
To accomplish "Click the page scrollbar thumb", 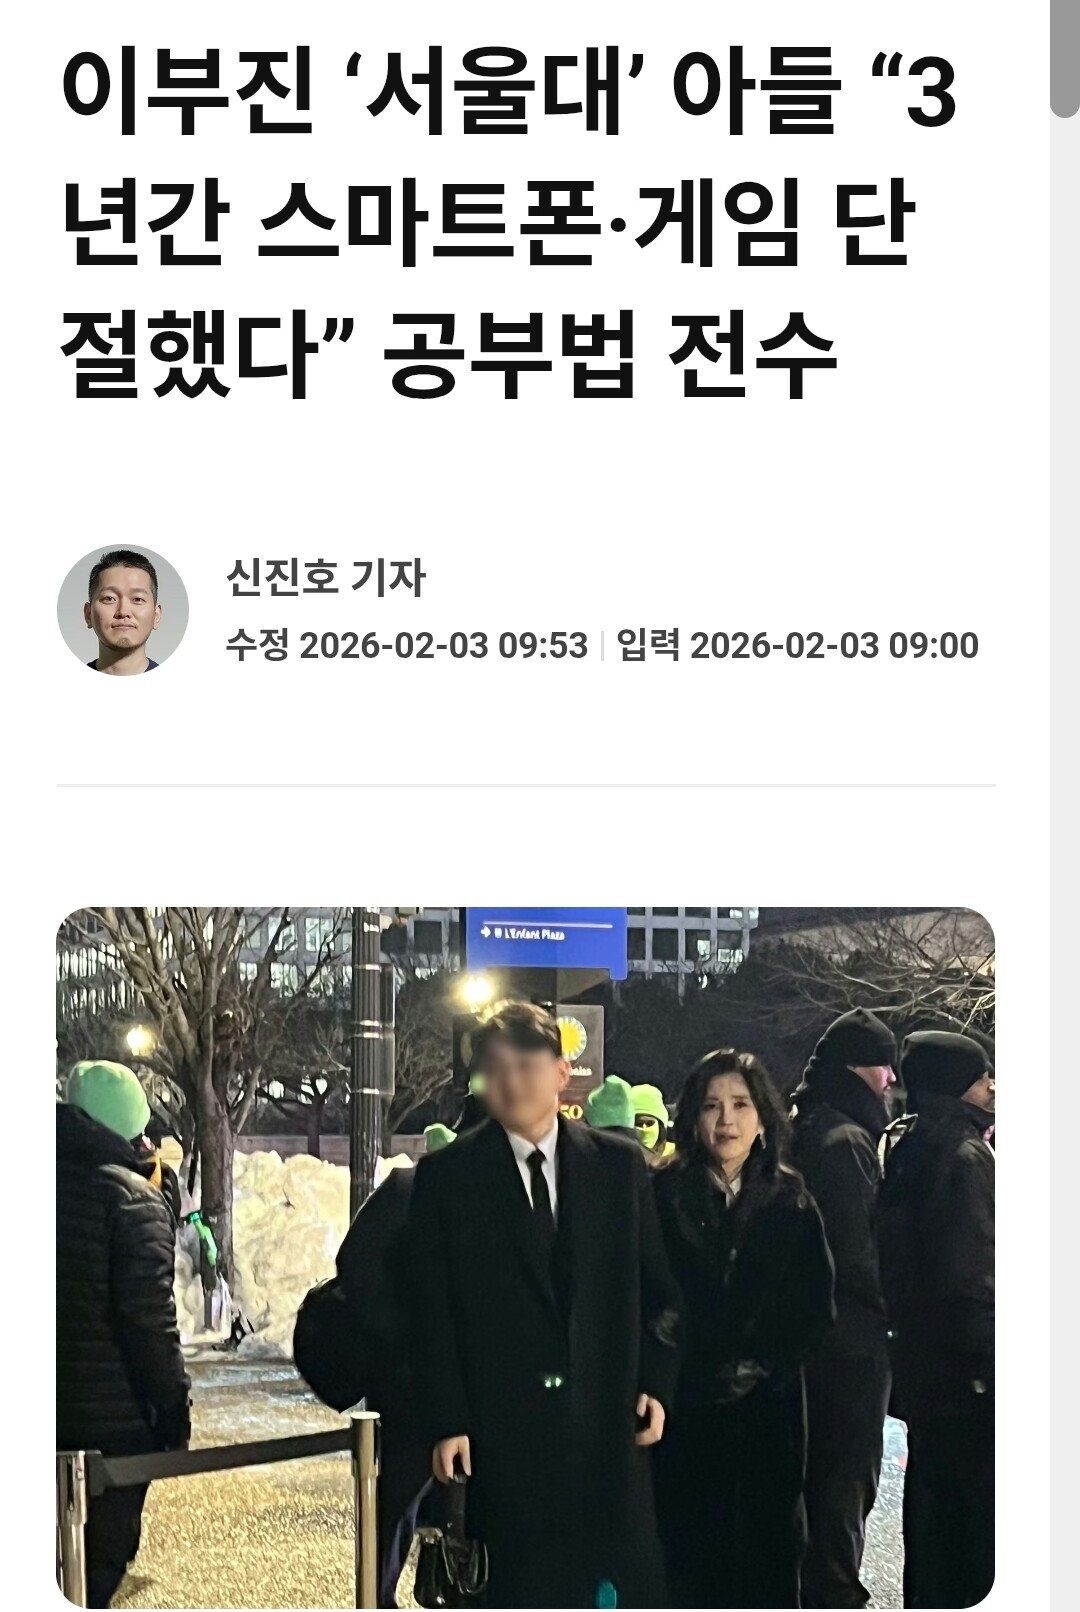I will (1065, 58).
